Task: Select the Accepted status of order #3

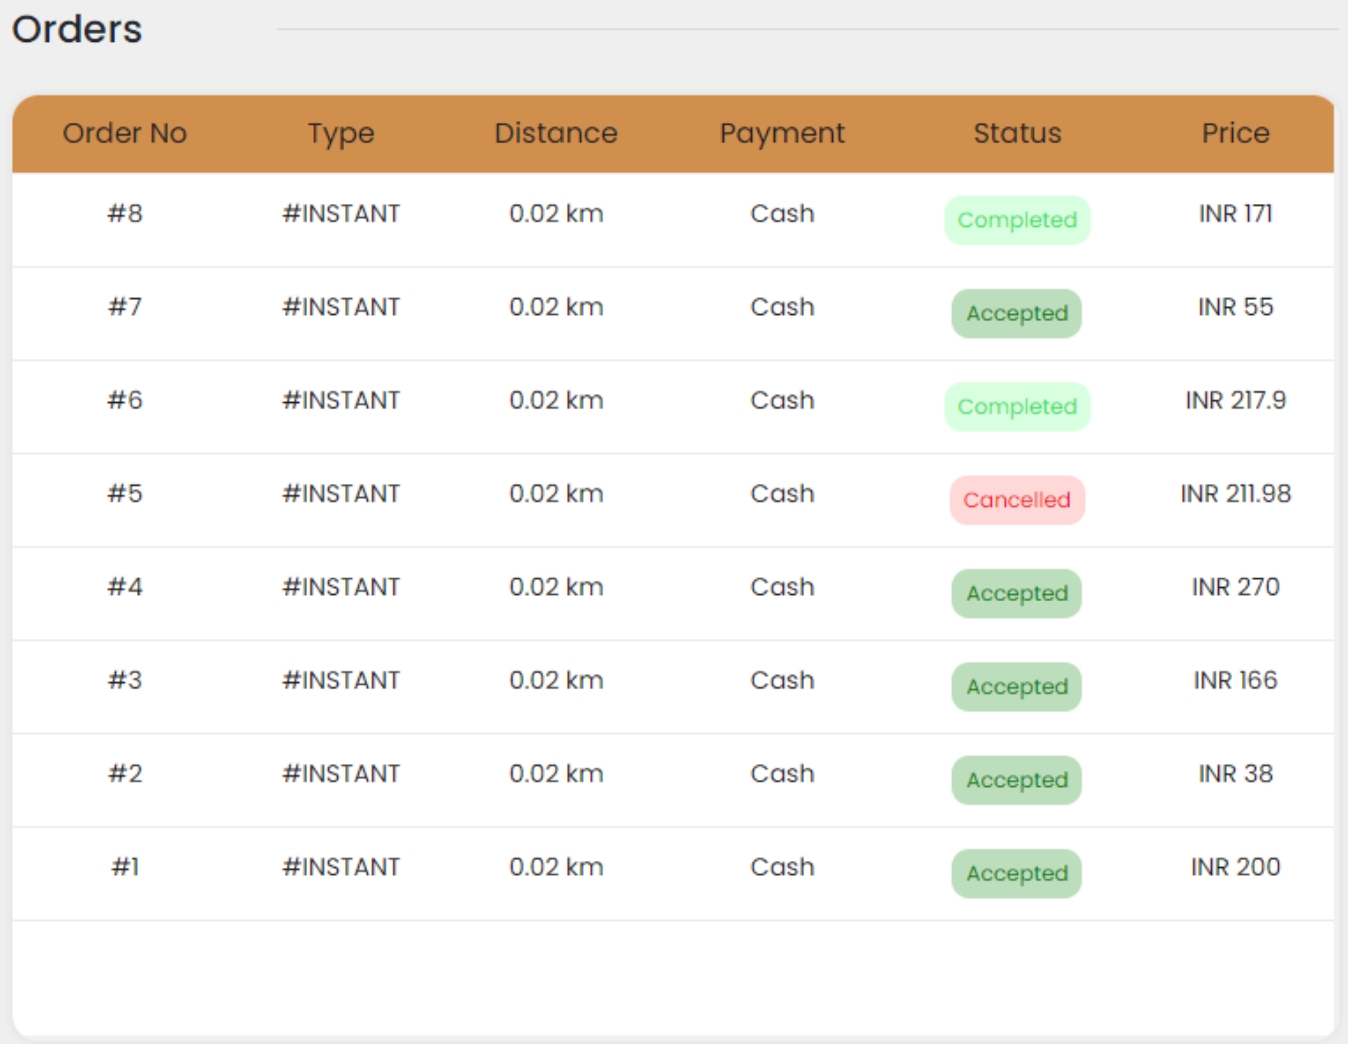Action: point(1017,687)
